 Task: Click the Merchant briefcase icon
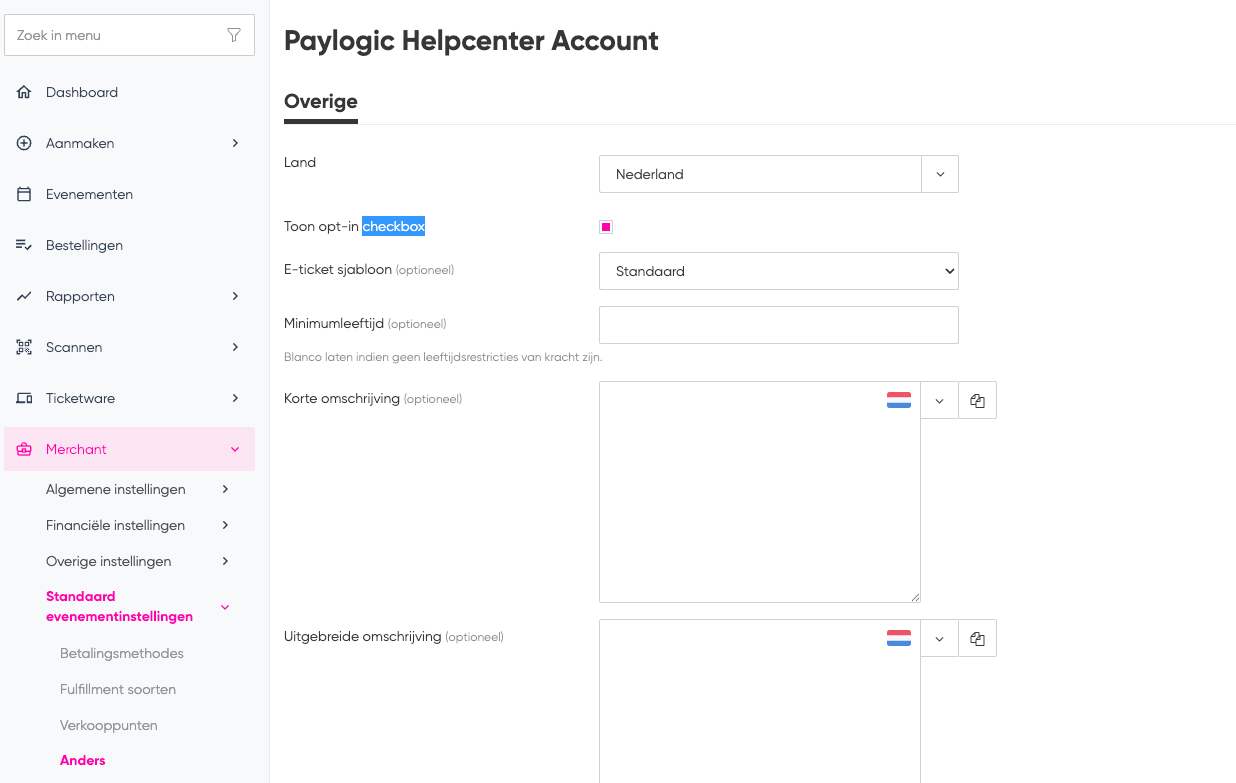click(24, 449)
